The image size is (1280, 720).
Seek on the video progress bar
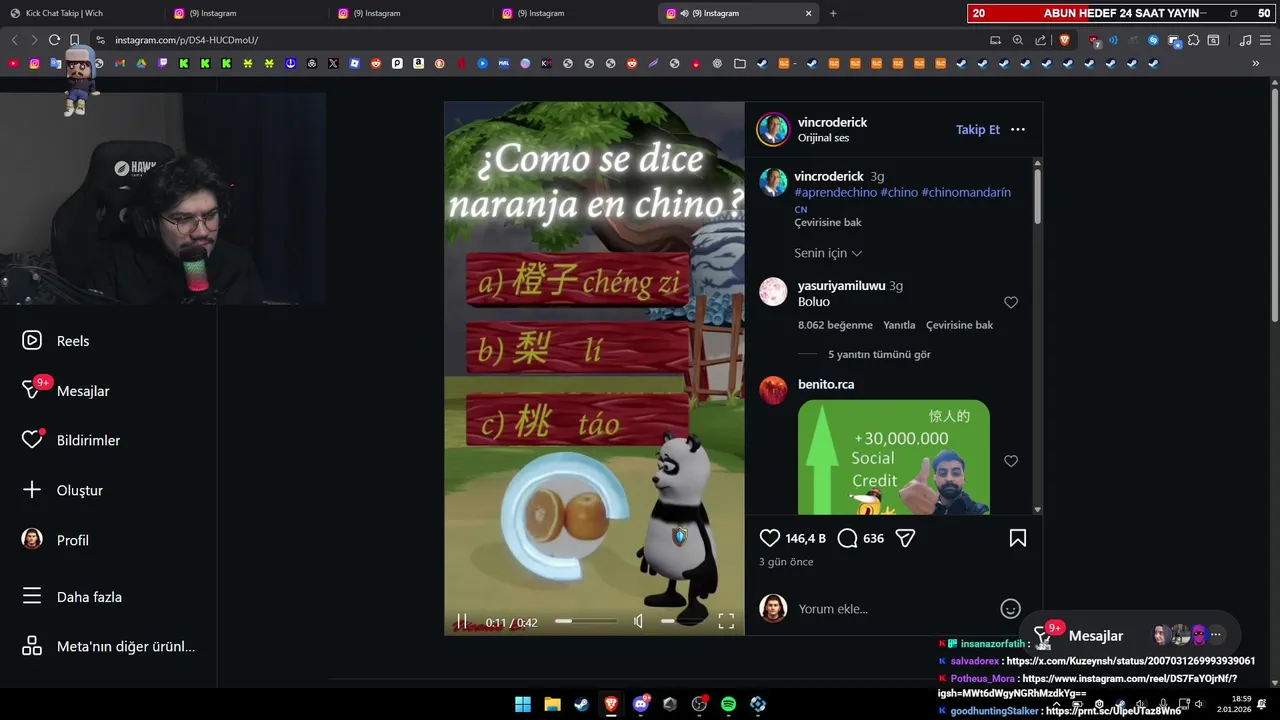[586, 621]
